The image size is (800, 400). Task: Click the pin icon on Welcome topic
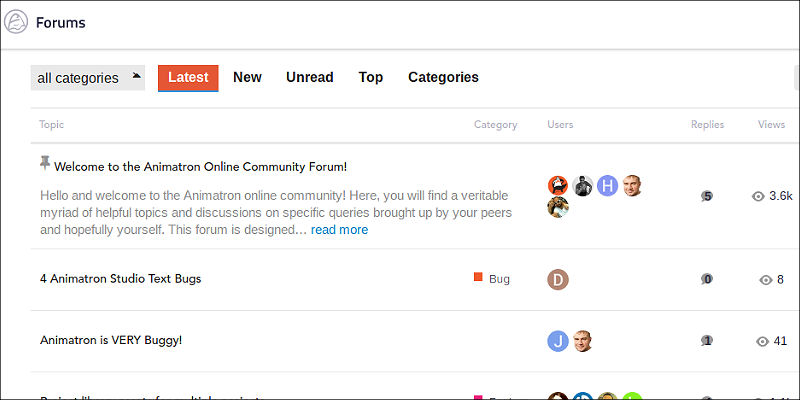(45, 163)
